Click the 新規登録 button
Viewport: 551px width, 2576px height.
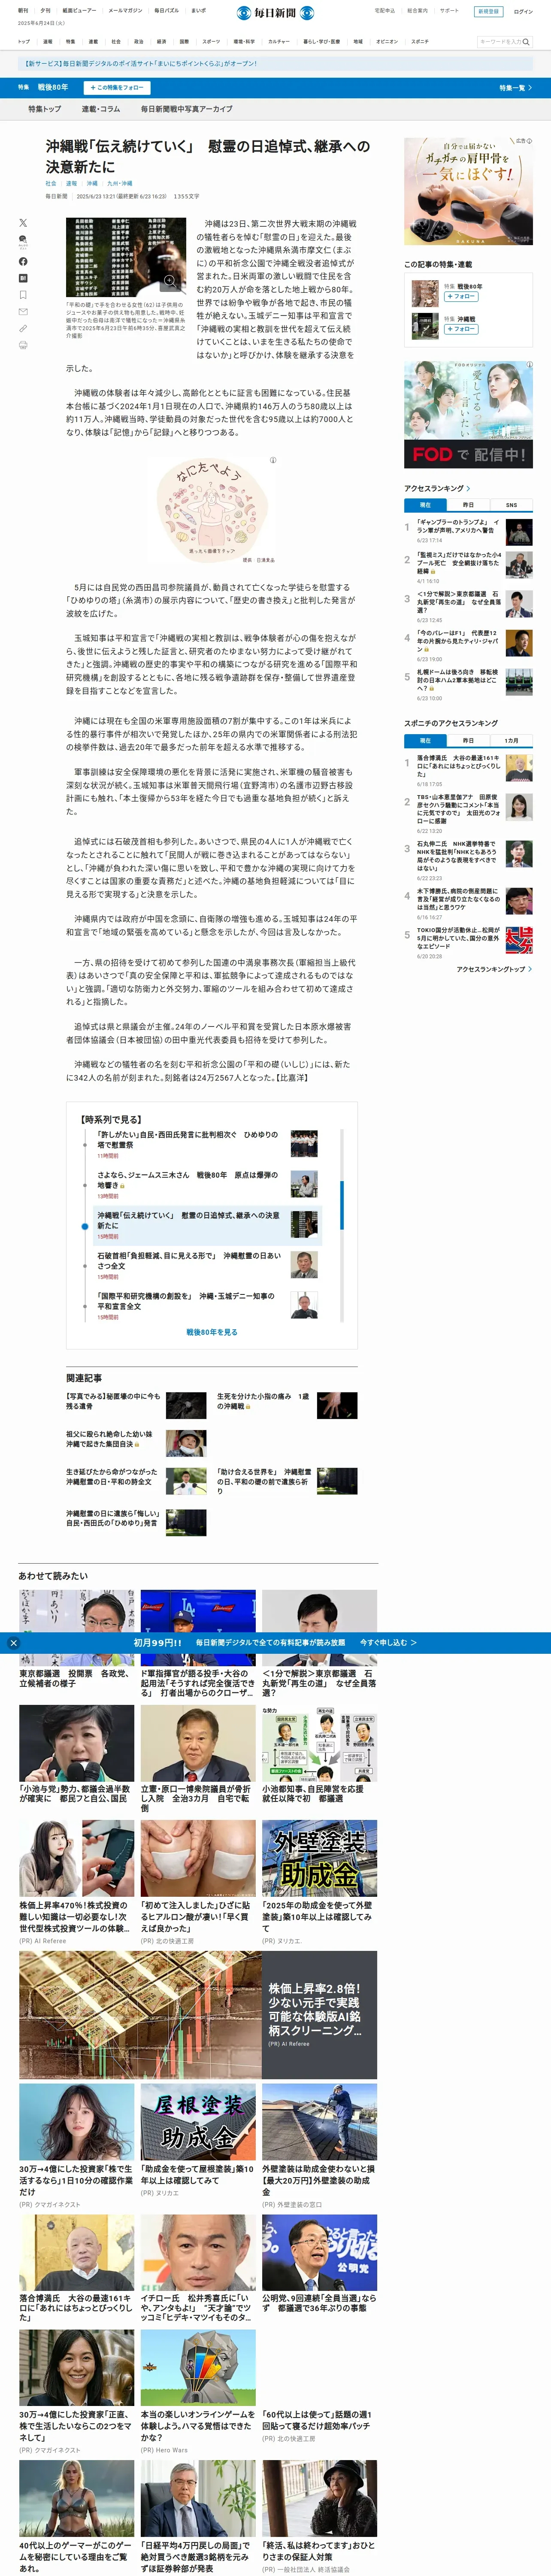(487, 12)
